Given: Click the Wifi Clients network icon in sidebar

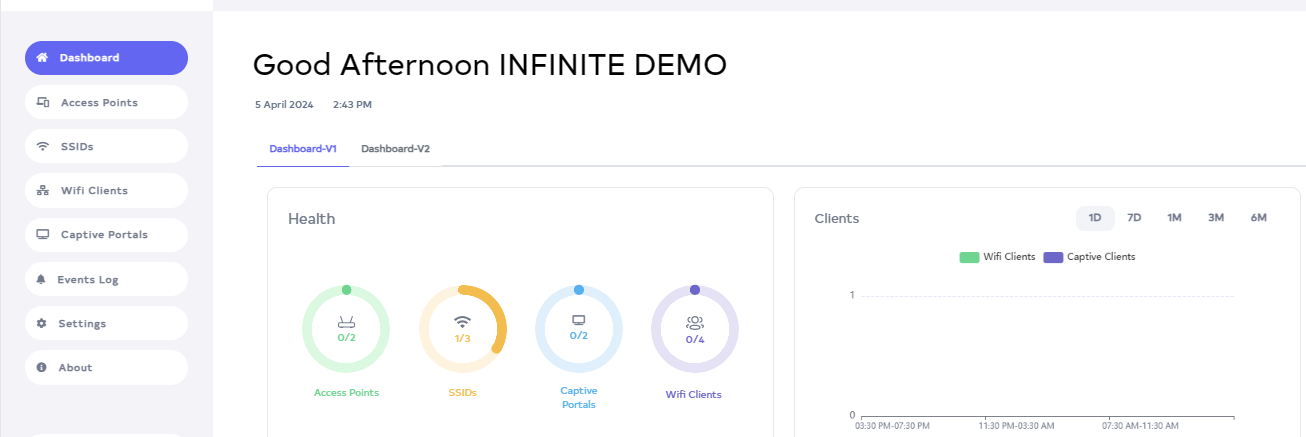Looking at the screenshot, I should pyautogui.click(x=43, y=190).
